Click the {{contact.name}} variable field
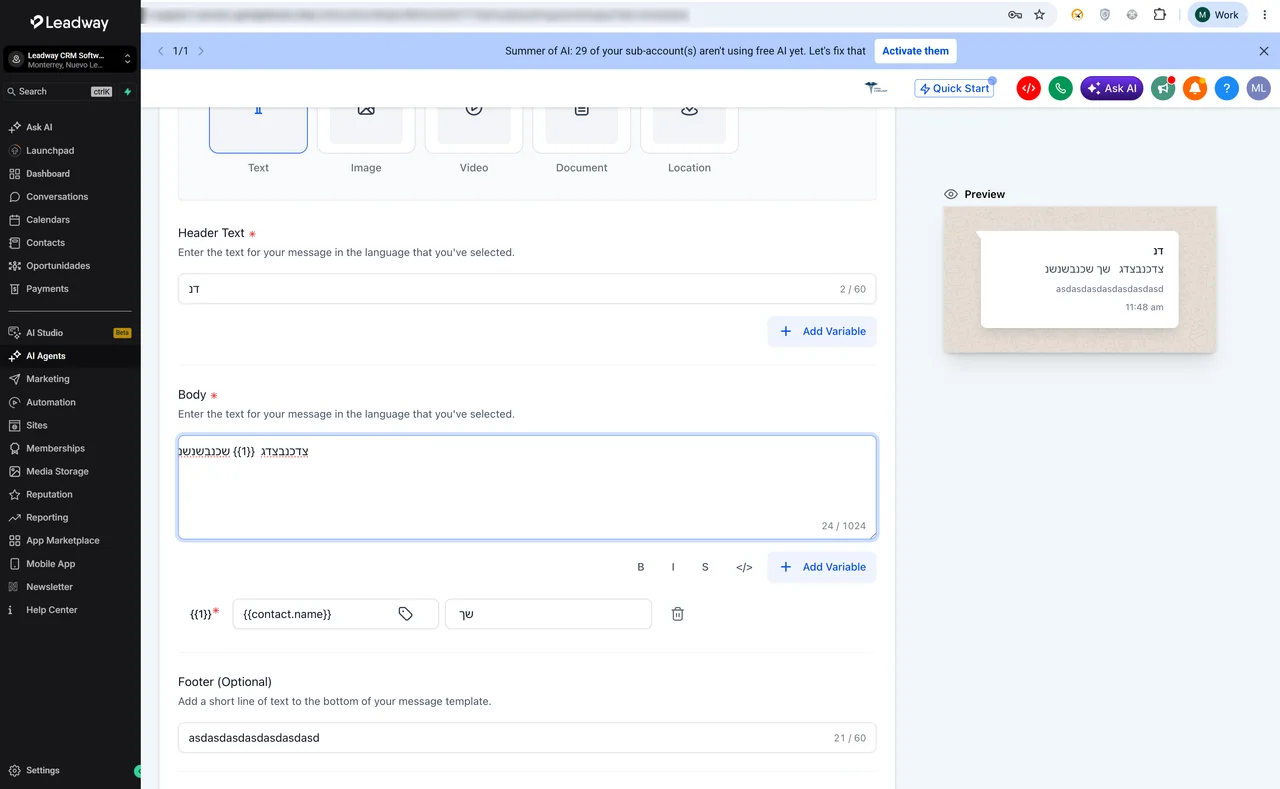The width and height of the screenshot is (1280, 789). (x=335, y=614)
